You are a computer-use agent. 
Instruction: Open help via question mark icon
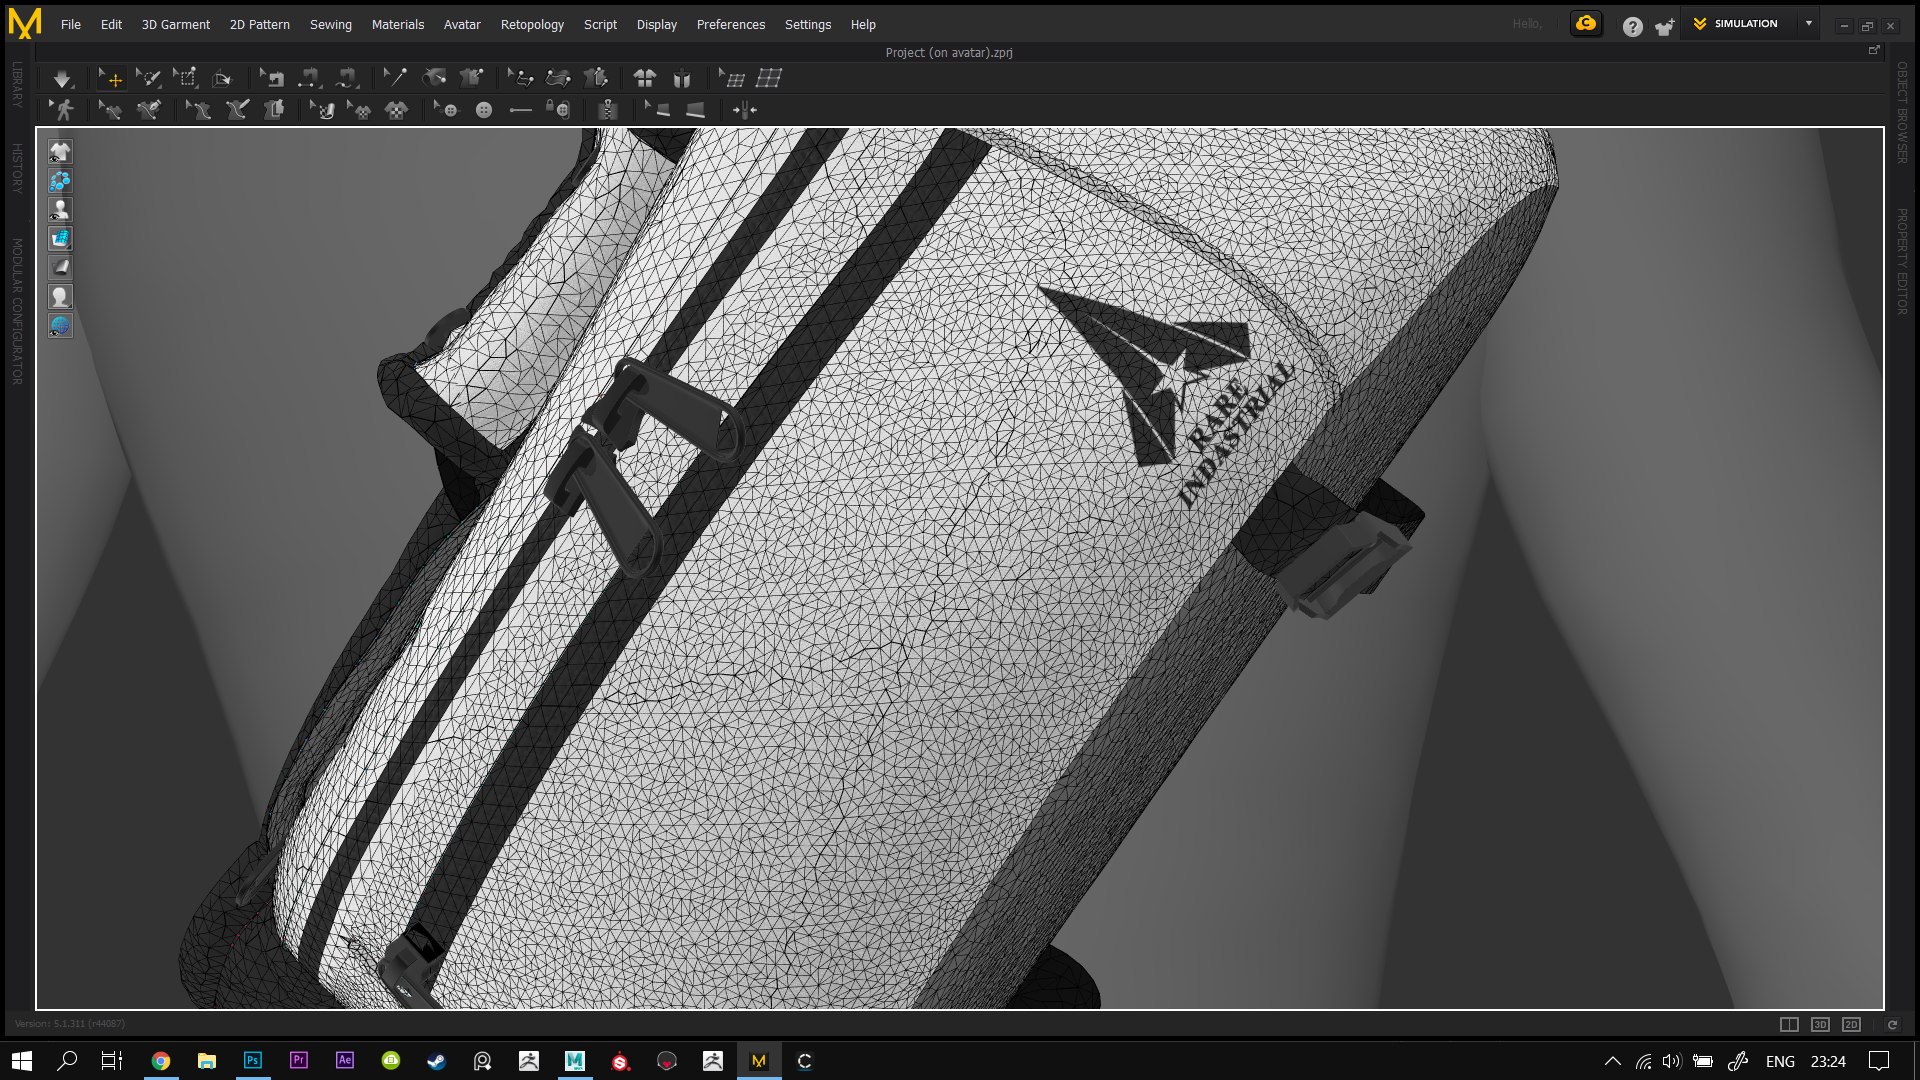click(x=1632, y=27)
